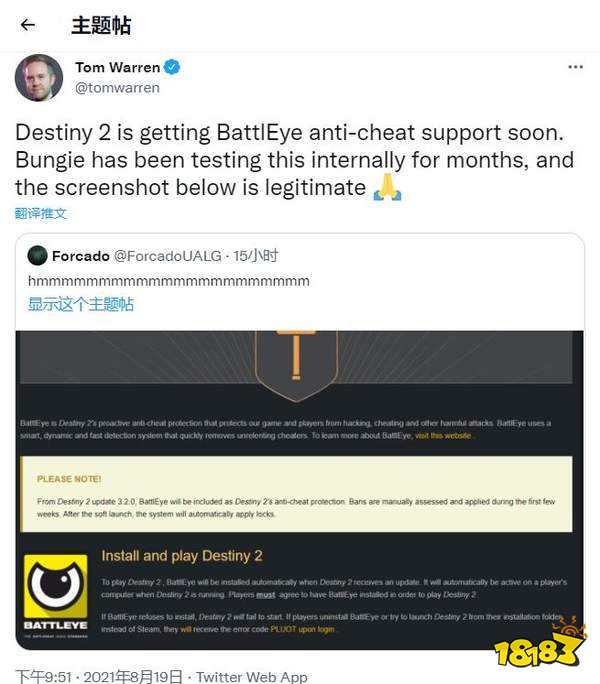Click Forcado's round avatar icon

point(38,256)
